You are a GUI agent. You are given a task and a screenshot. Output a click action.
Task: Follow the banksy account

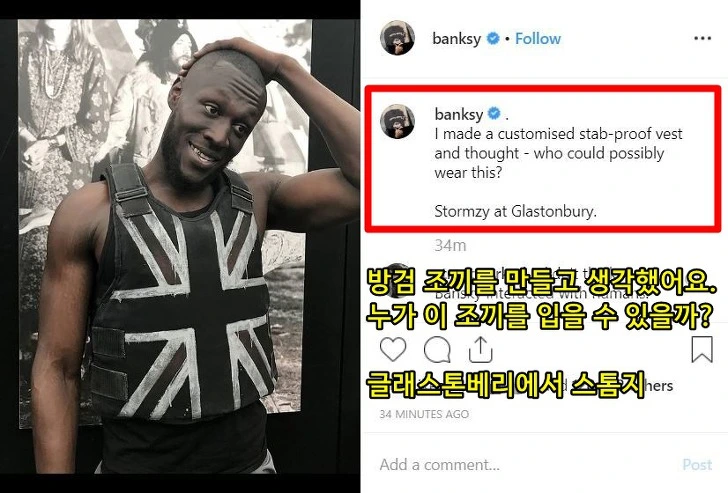538,39
